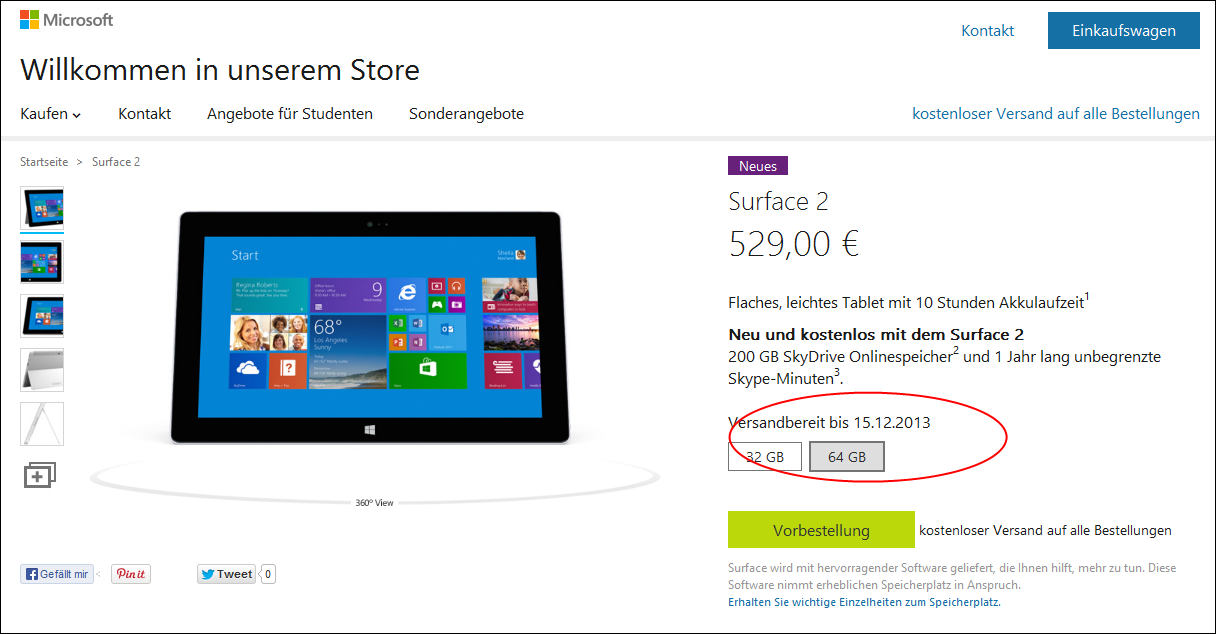Screen dimensions: 1216x634
Task: Follow the Startseite breadcrumb link
Action: point(44,162)
